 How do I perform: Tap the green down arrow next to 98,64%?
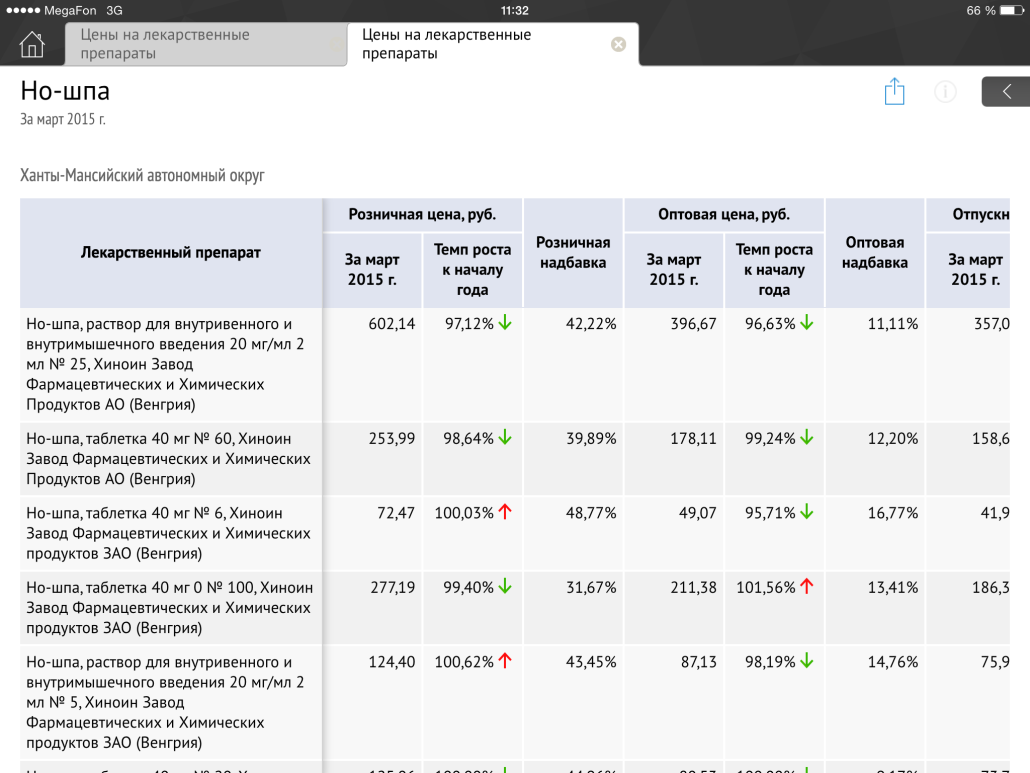[x=504, y=437]
